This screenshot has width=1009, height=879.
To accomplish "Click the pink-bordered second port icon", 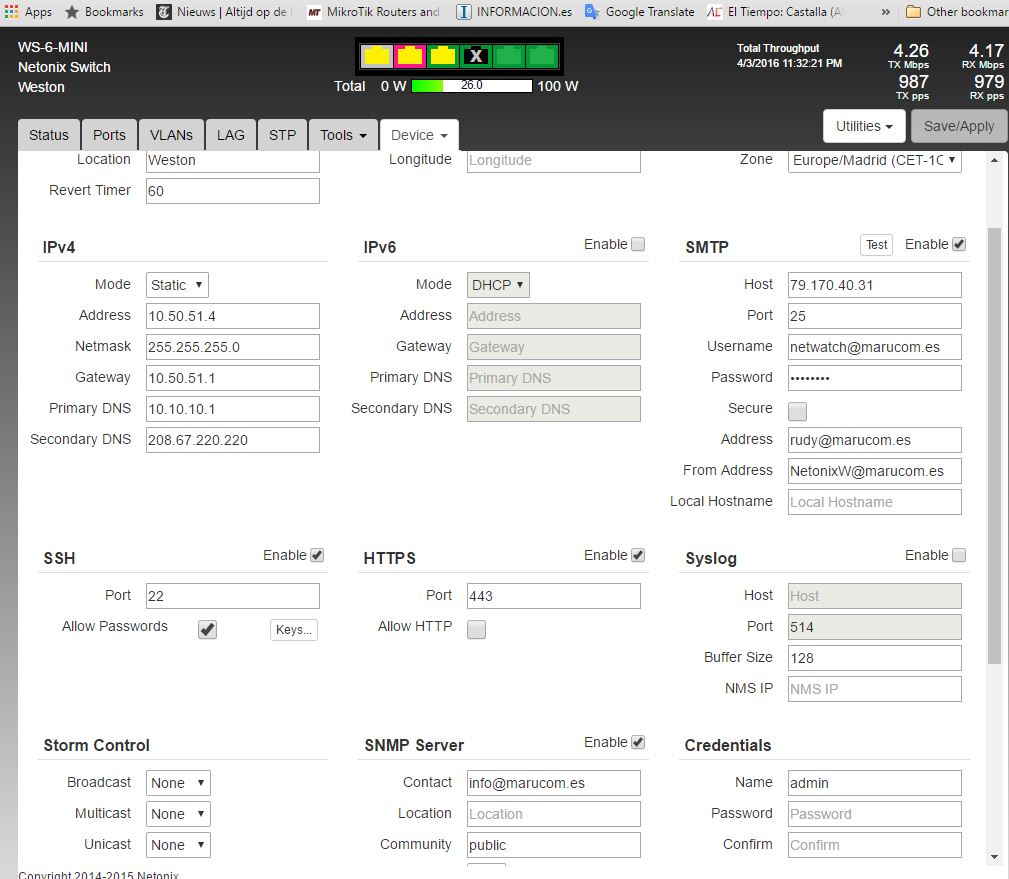I will coord(409,56).
